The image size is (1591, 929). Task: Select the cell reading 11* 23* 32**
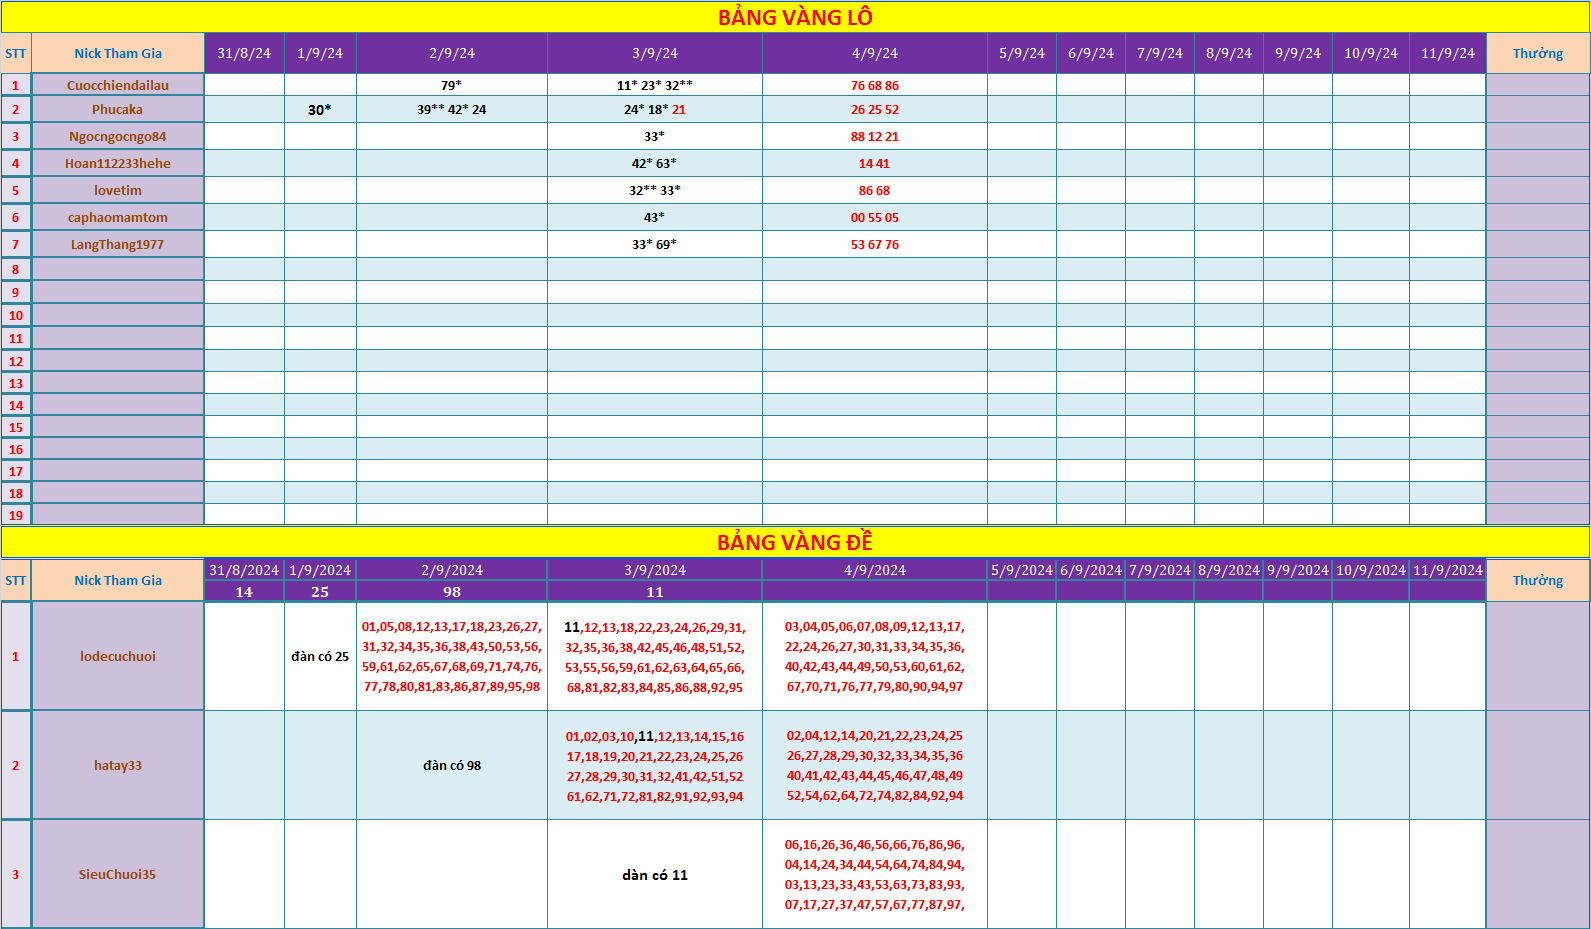coord(655,85)
